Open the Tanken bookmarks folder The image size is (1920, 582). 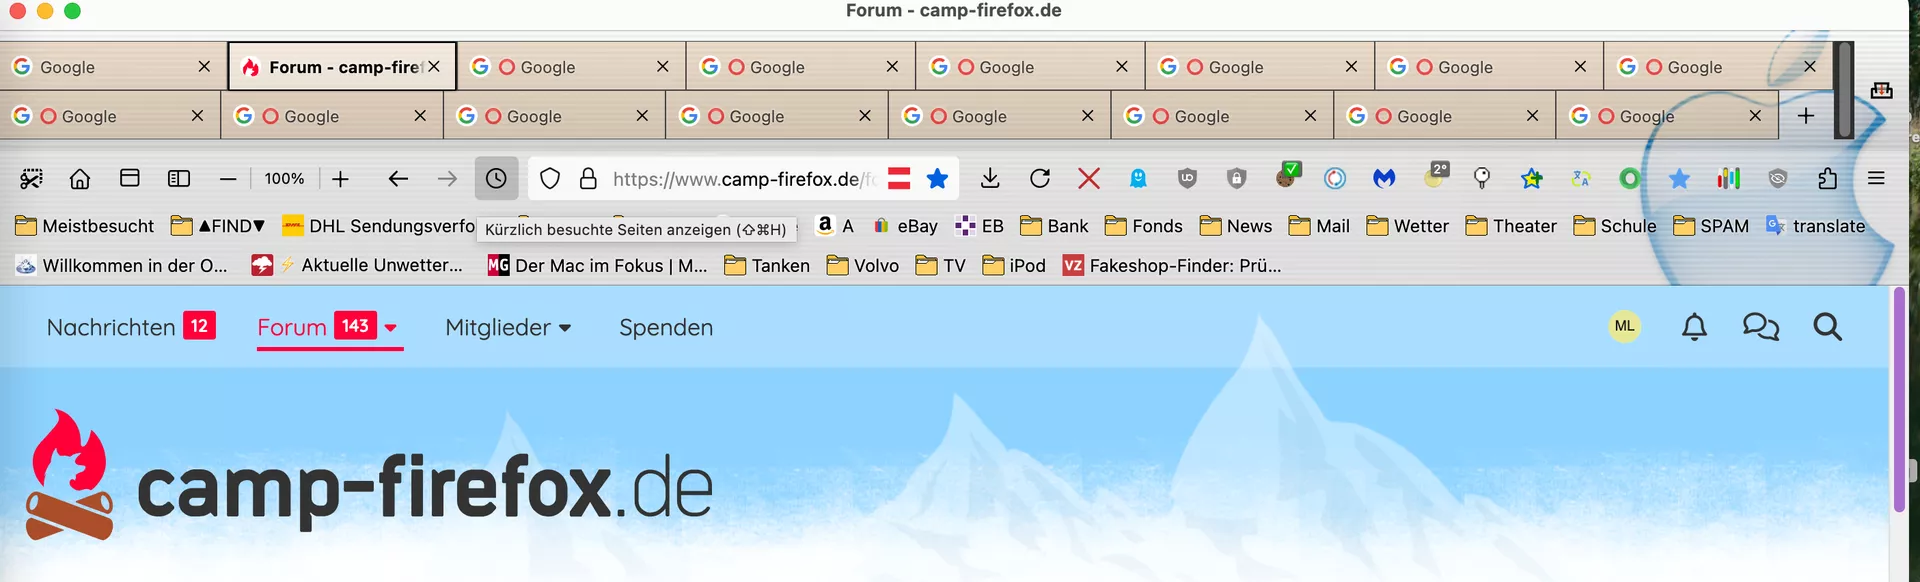pyautogui.click(x=767, y=265)
